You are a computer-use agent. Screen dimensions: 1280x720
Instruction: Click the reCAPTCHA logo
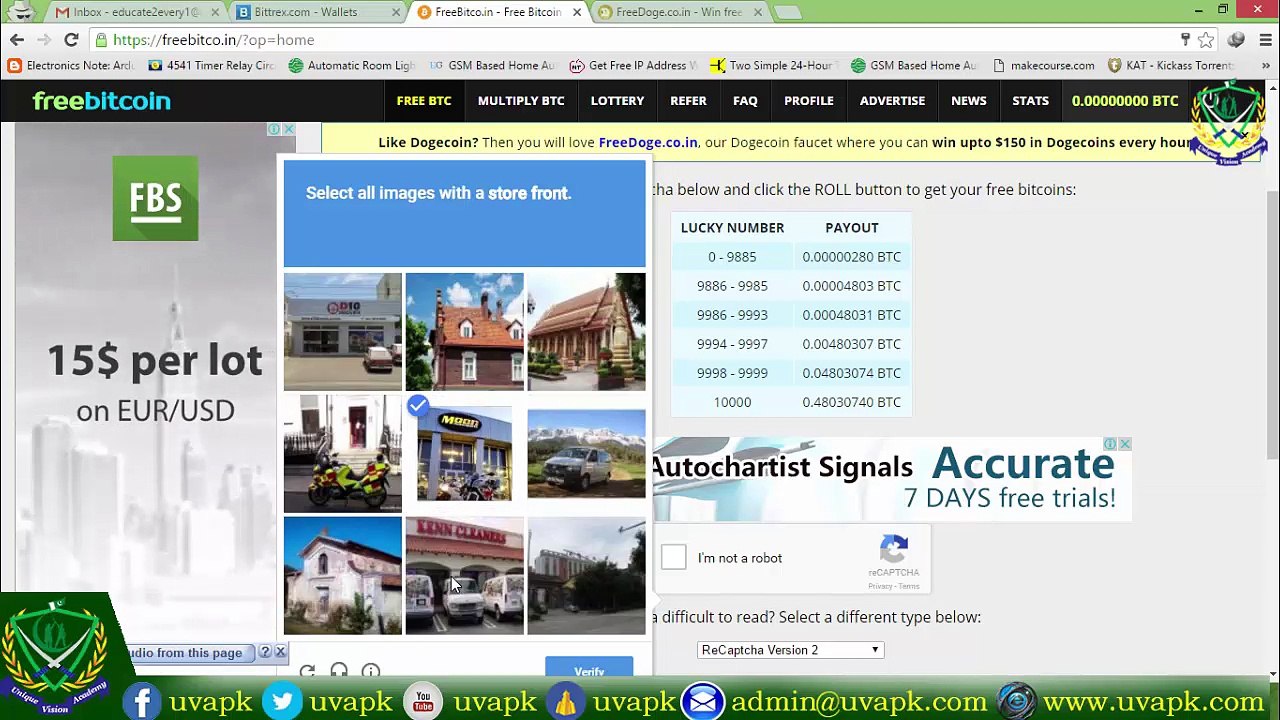point(893,549)
